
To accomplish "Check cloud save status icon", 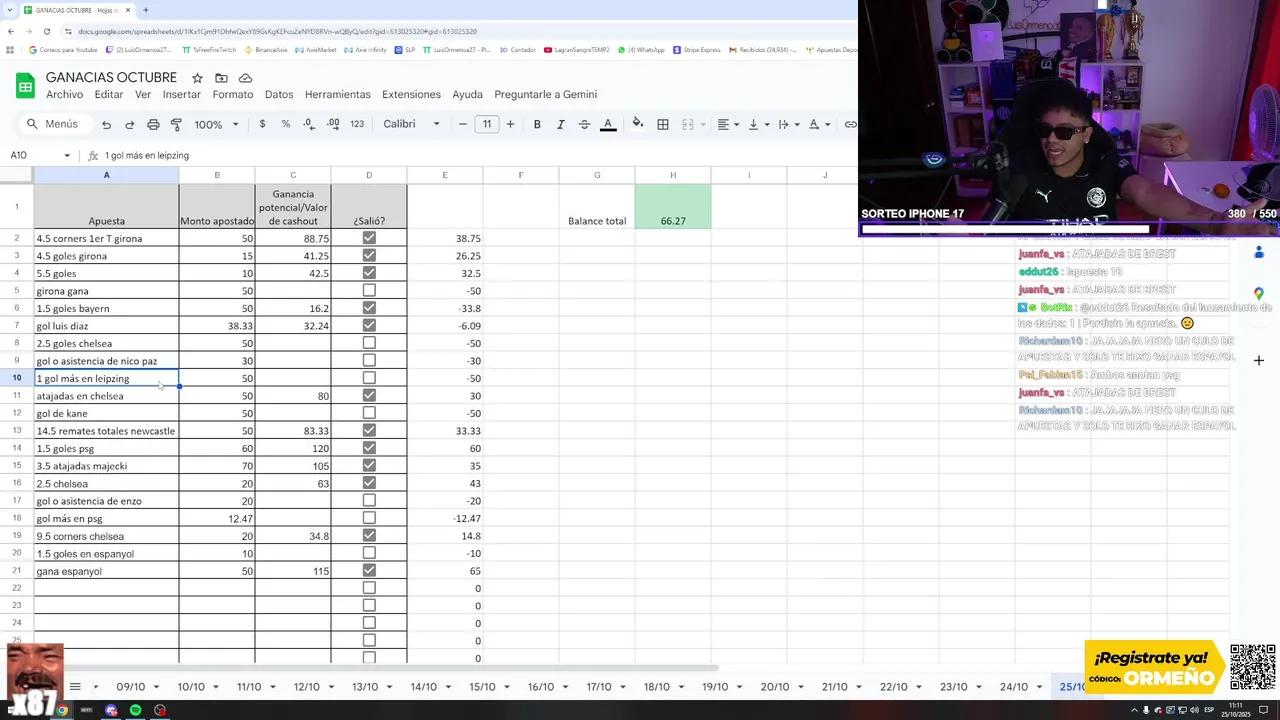I will (245, 78).
